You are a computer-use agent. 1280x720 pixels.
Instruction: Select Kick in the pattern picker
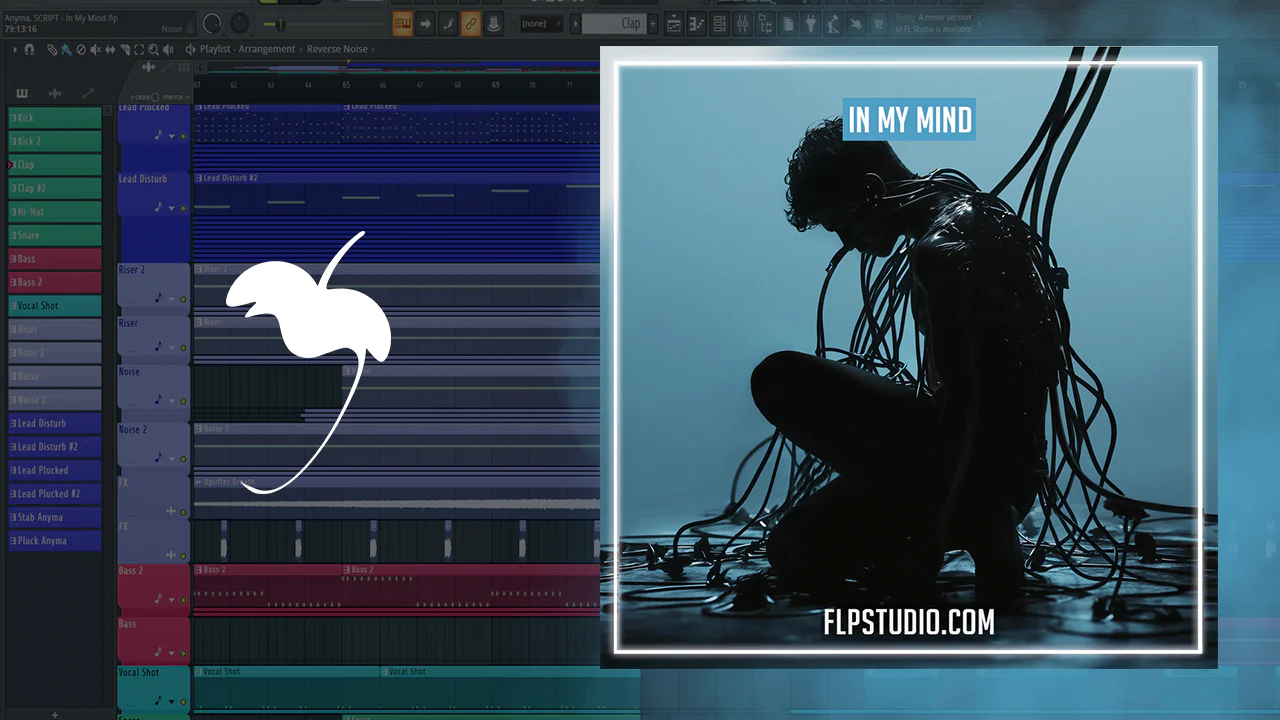(x=55, y=118)
